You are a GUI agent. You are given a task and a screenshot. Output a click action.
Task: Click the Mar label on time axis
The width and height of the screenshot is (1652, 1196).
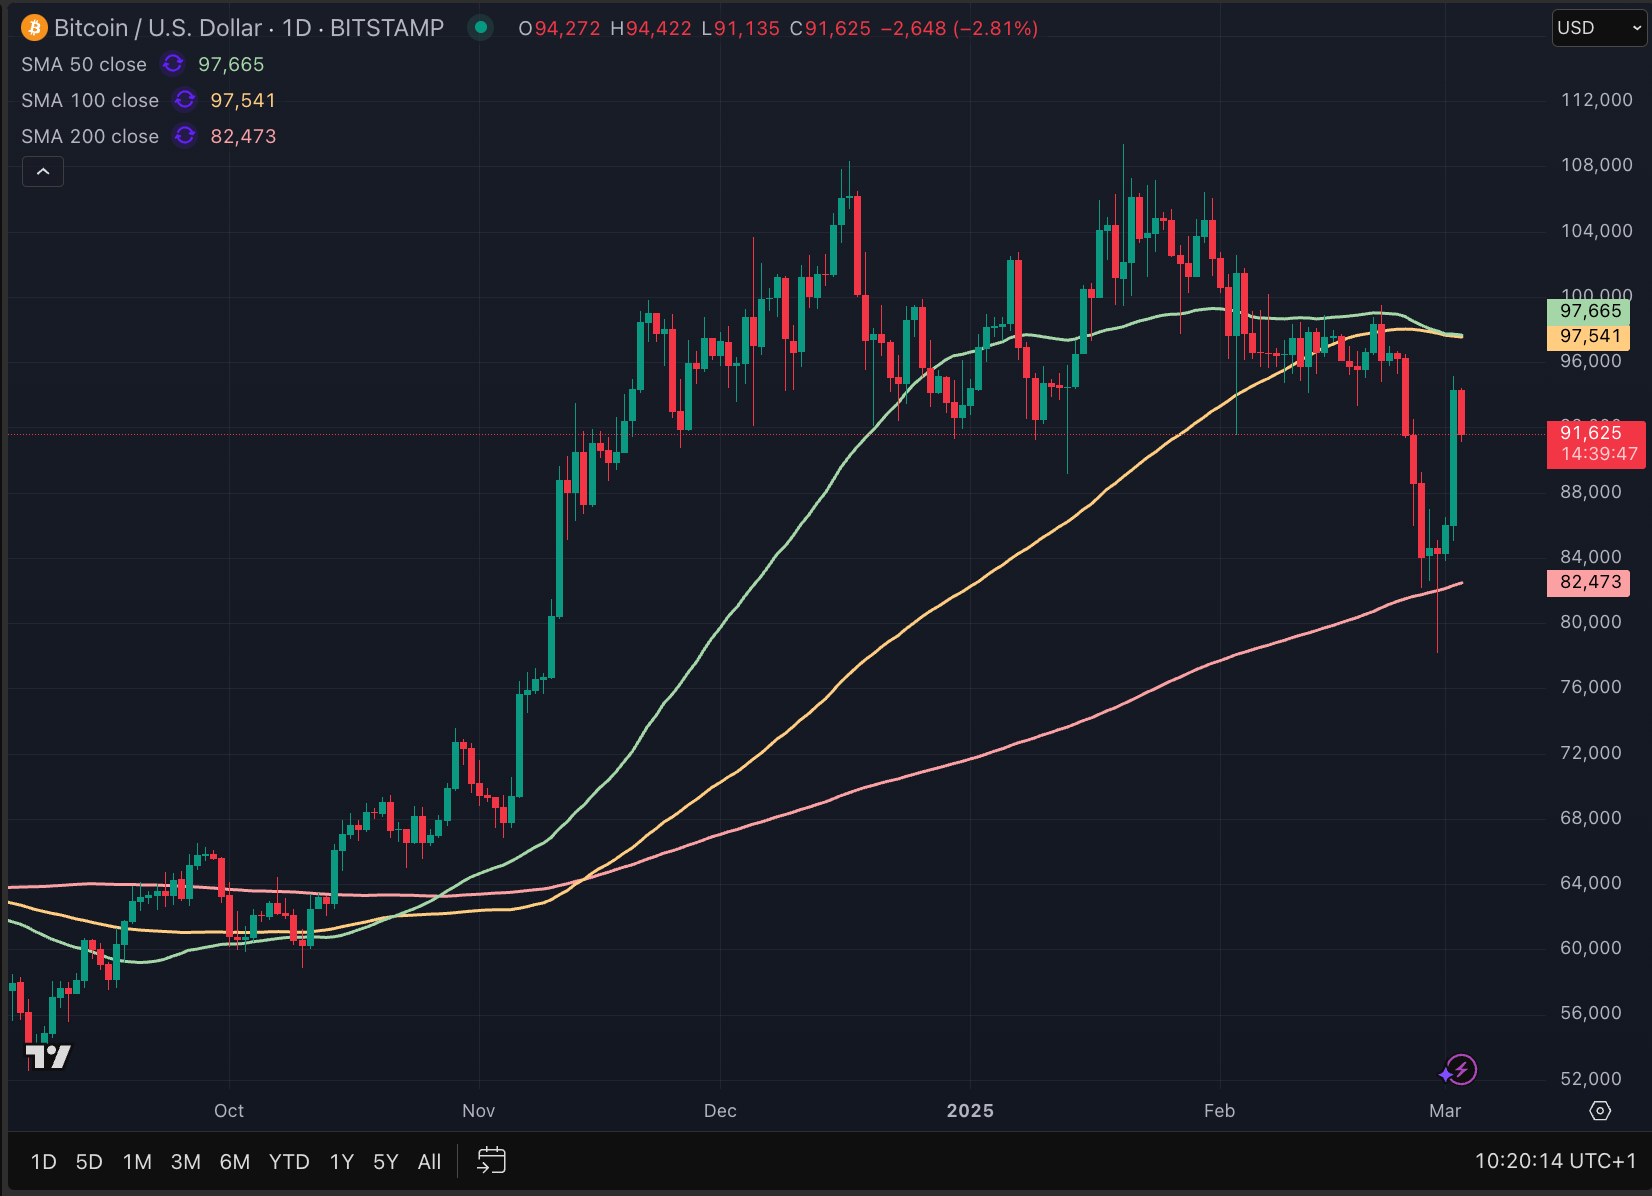[1445, 1111]
